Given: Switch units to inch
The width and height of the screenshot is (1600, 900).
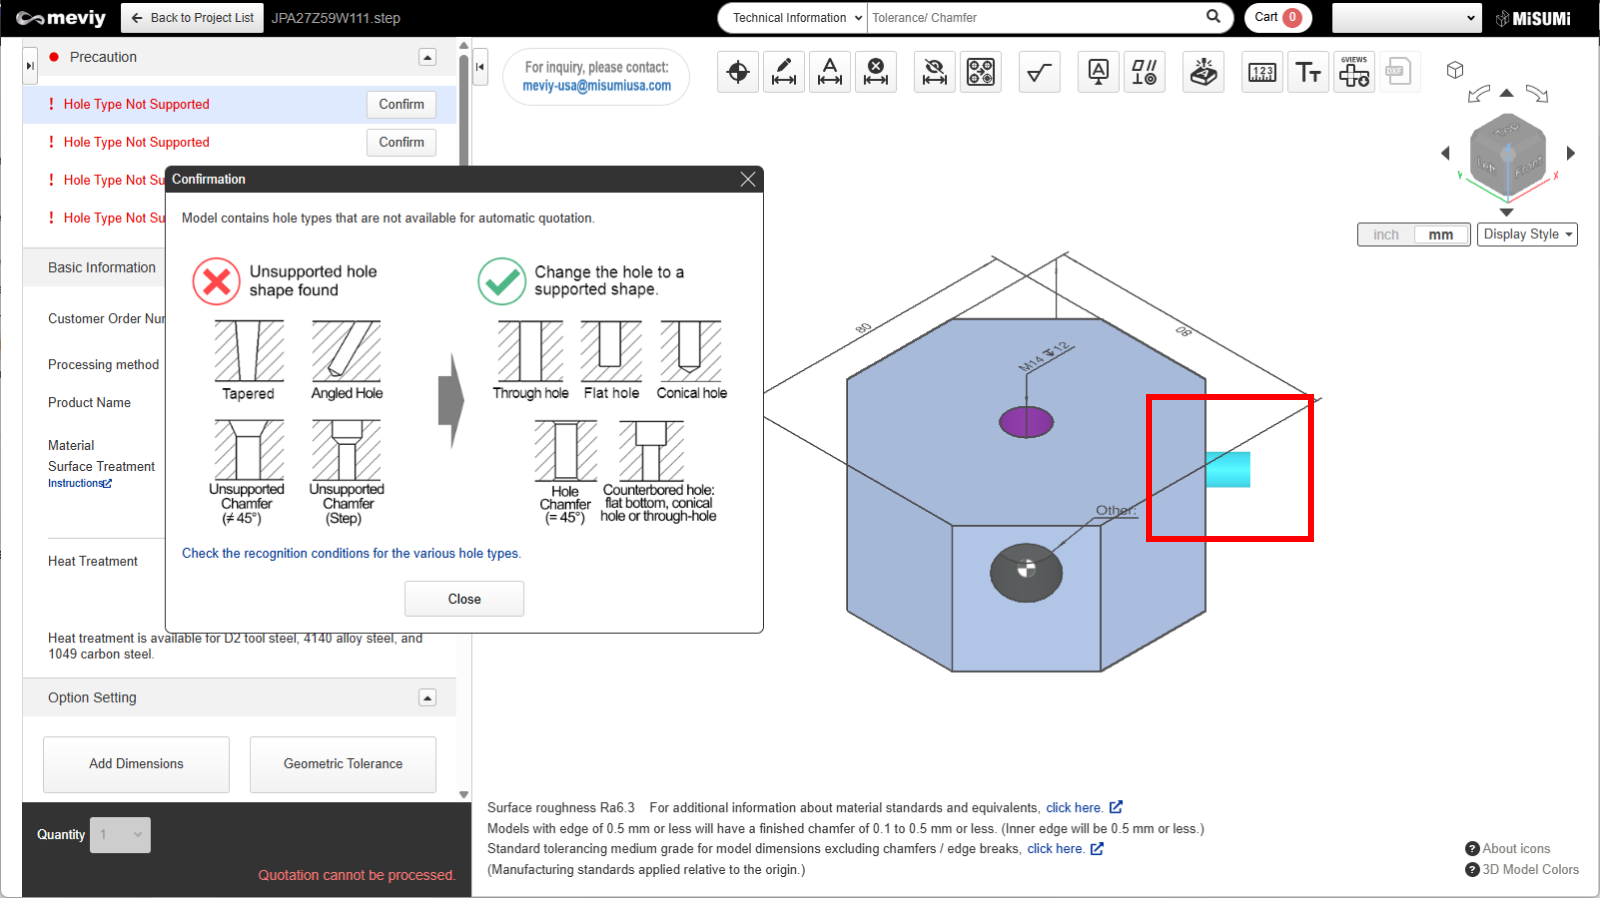Looking at the screenshot, I should coord(1386,235).
